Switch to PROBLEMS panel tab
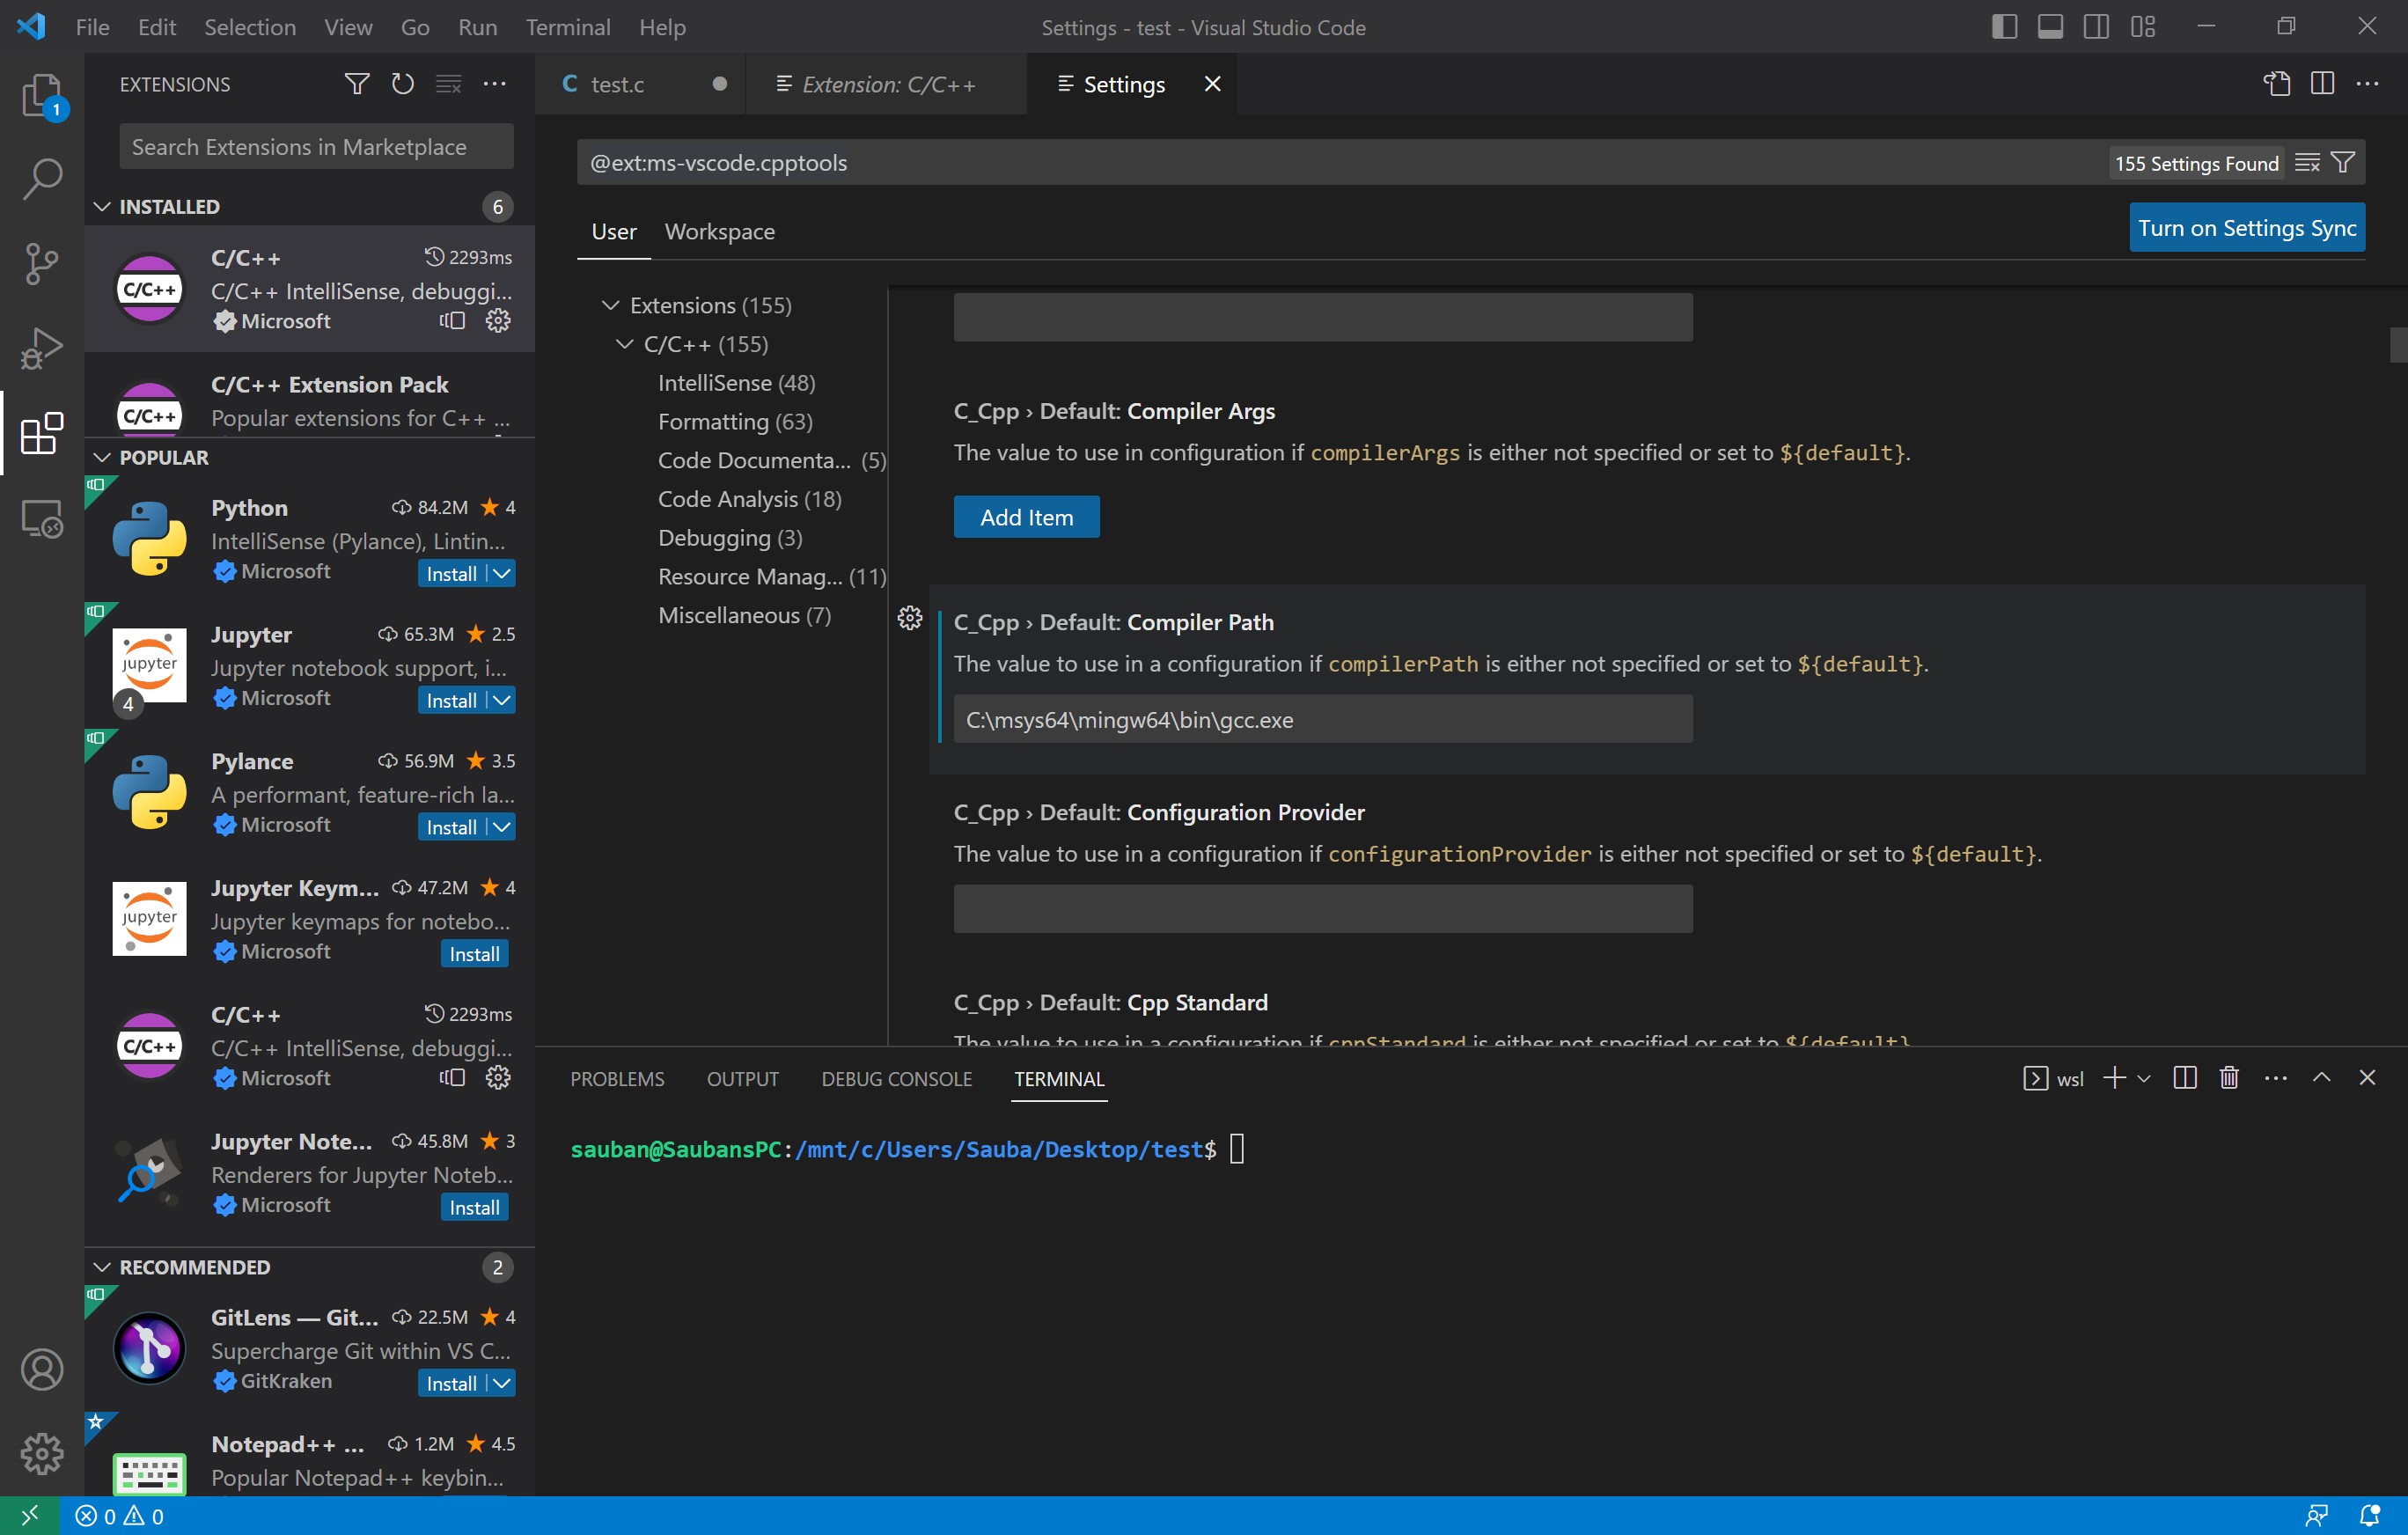 click(617, 1079)
